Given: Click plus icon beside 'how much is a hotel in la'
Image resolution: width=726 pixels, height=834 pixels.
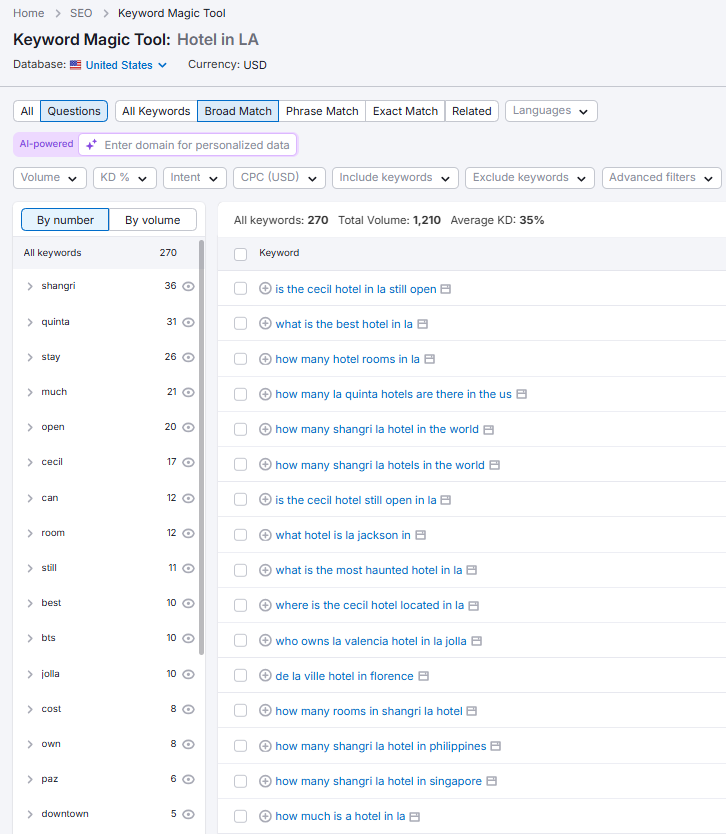Looking at the screenshot, I should (265, 816).
